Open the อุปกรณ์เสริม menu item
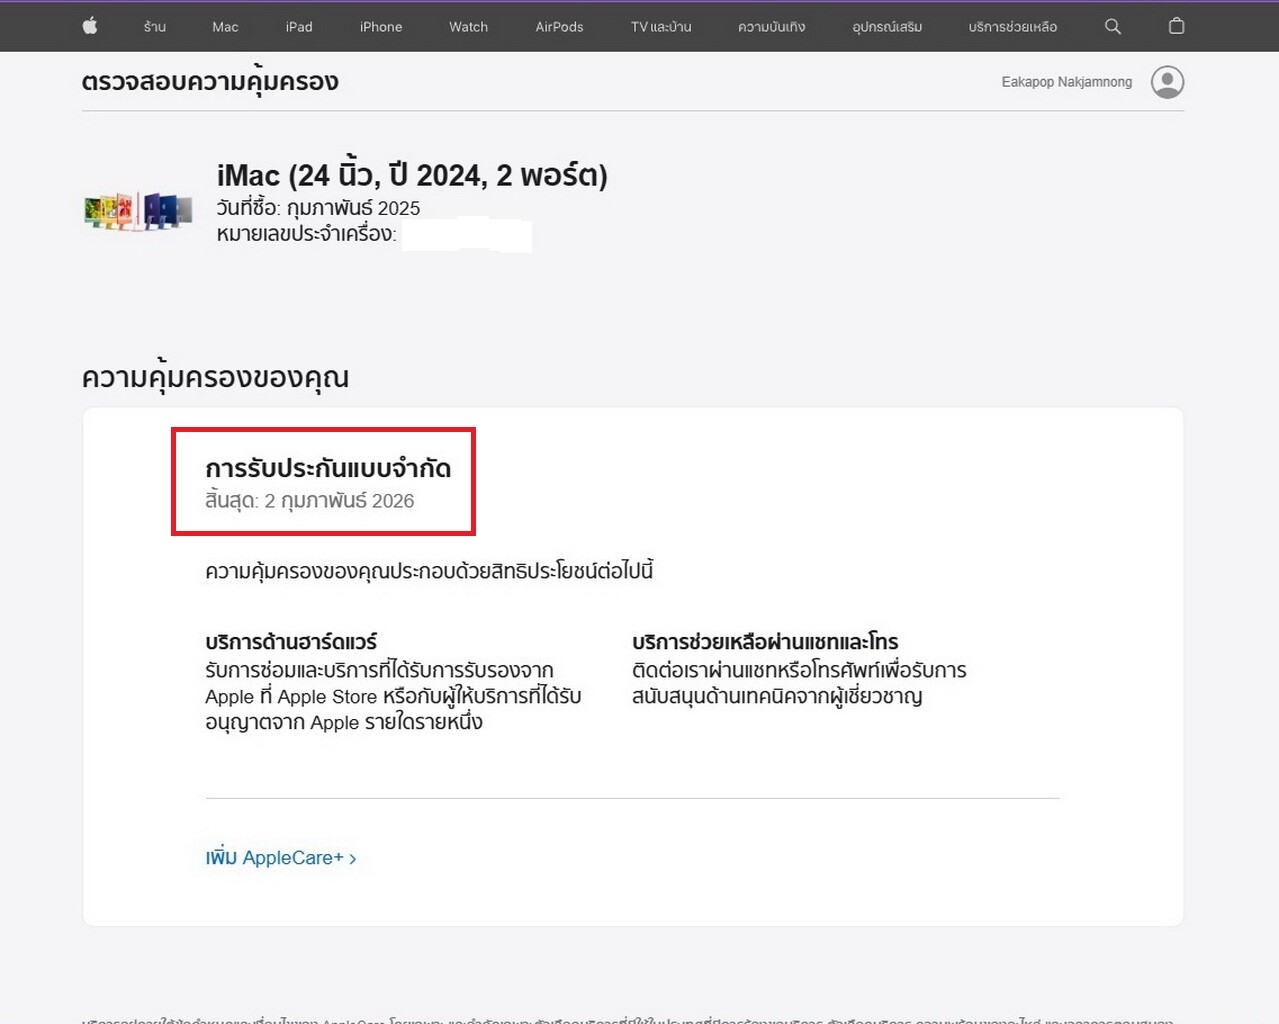The width and height of the screenshot is (1279, 1024). point(887,27)
